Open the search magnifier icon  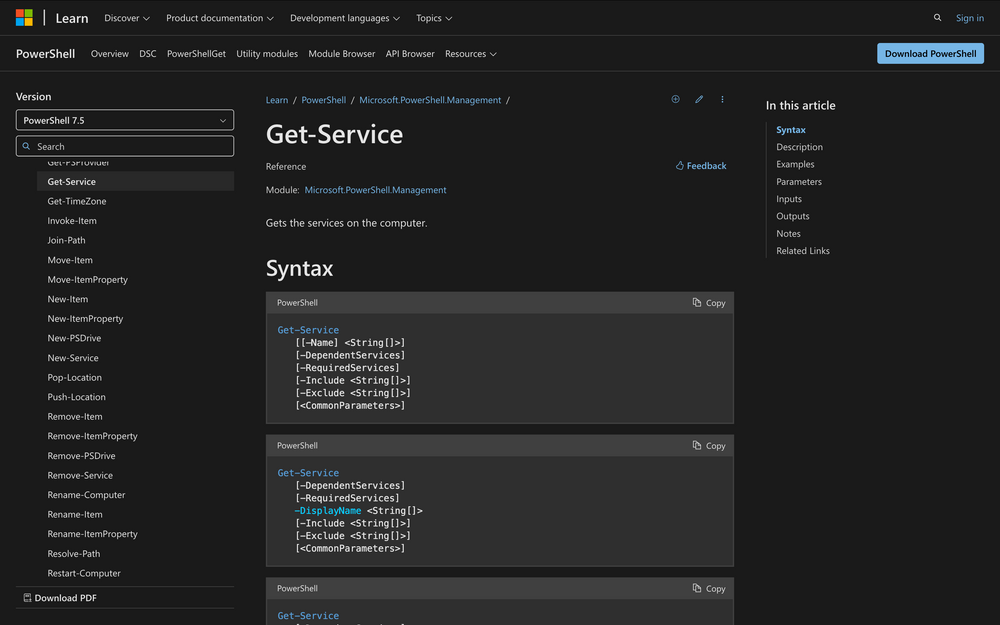[x=937, y=18]
